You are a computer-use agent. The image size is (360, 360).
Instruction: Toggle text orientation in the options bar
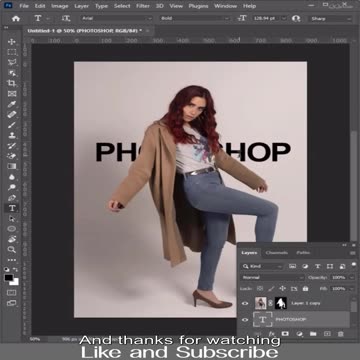tap(66, 19)
